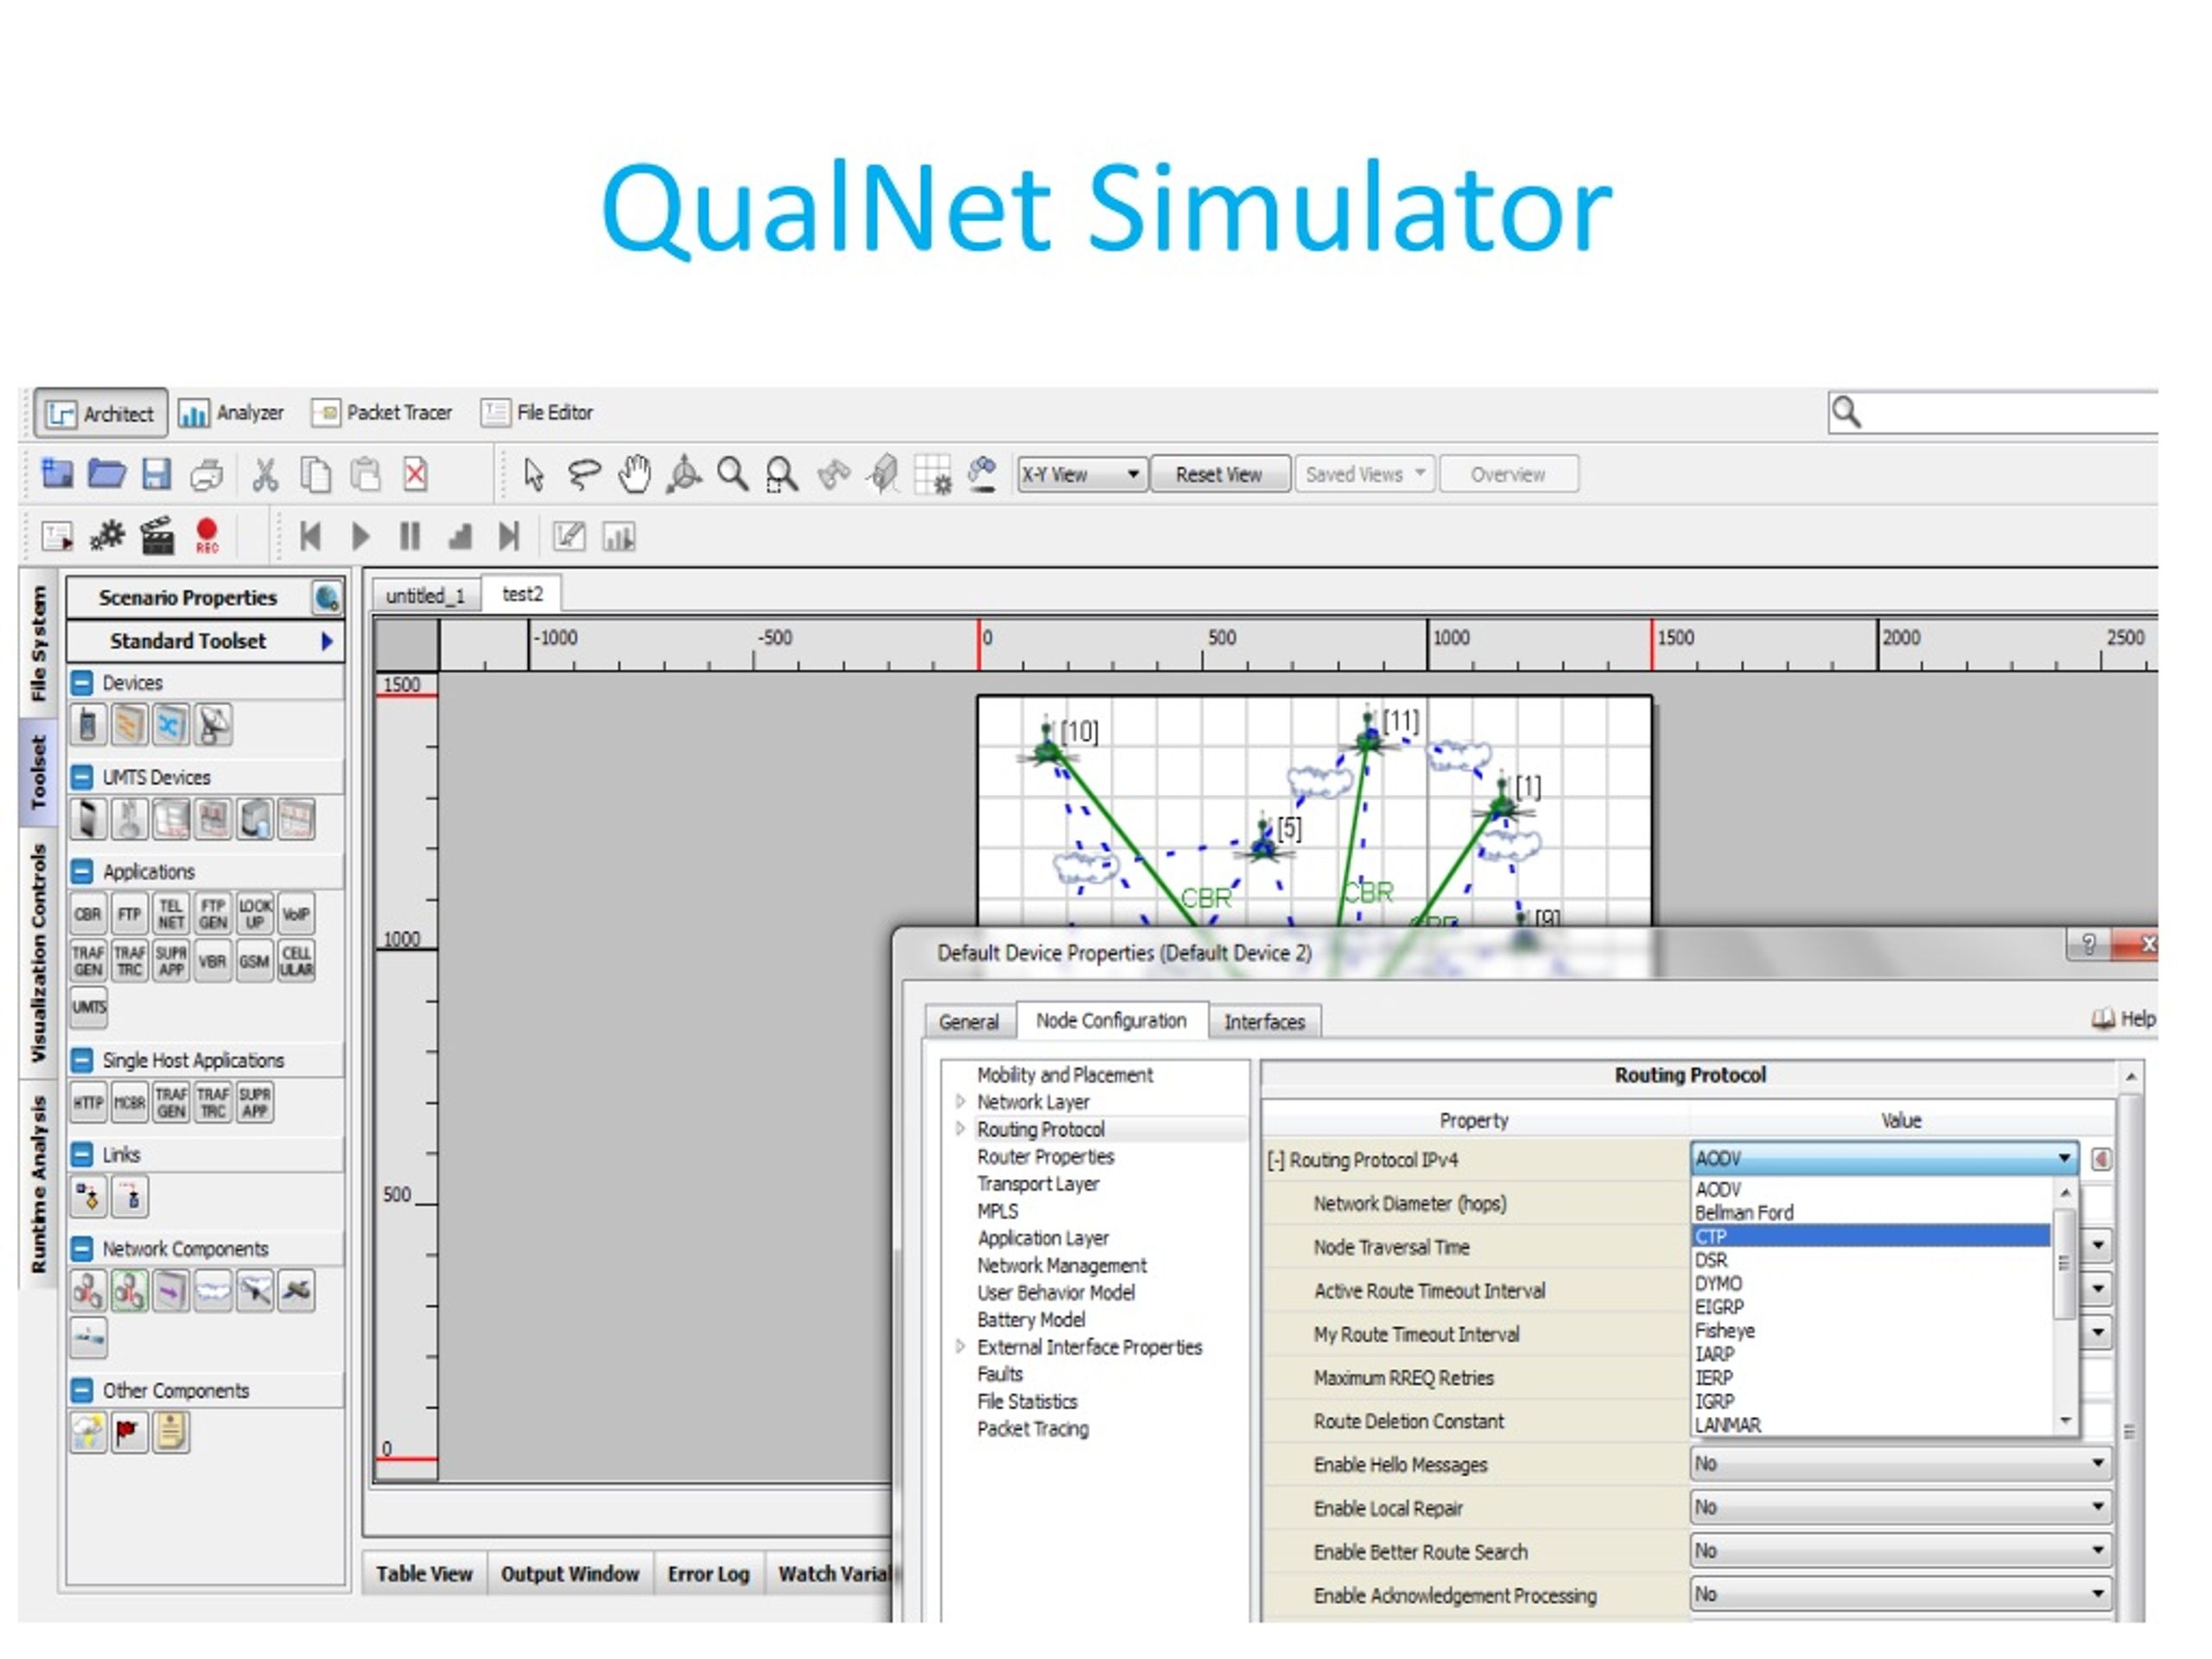This screenshot has height=1659, width=2212.
Task: Click the Overview button
Action: [1508, 474]
